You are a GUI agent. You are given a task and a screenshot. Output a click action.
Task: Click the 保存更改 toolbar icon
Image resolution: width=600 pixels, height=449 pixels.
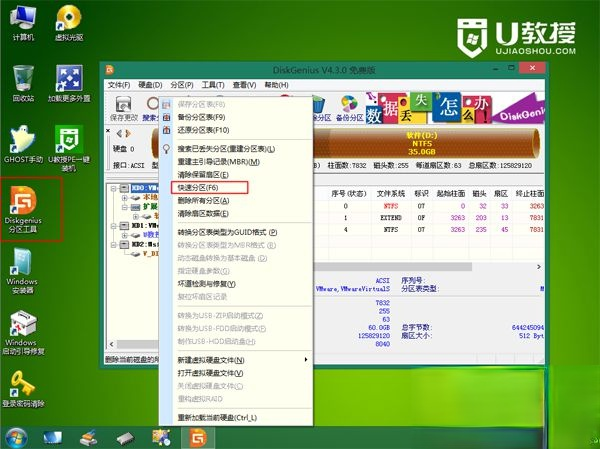tap(124, 109)
